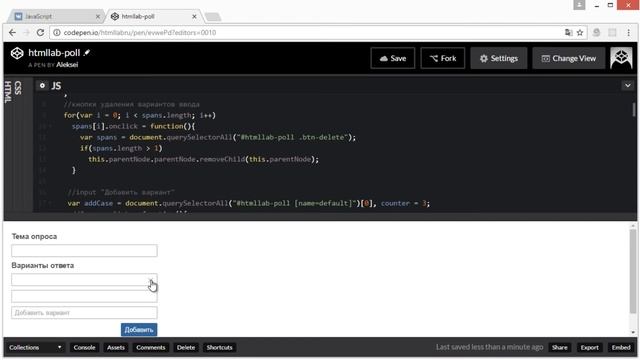Viewport: 640px width, 360px height.
Task: Focus the Добавить вариант input
Action: point(84,313)
